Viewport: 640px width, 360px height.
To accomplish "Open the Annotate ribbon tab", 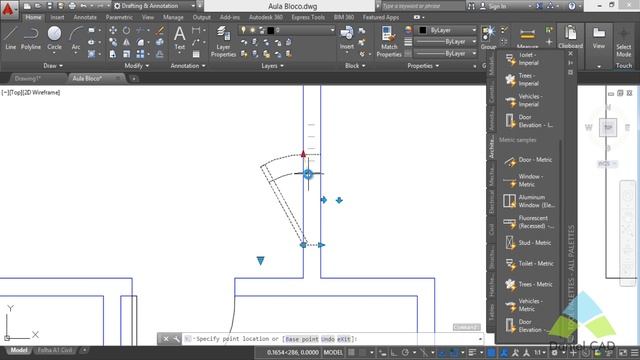I will (x=85, y=17).
